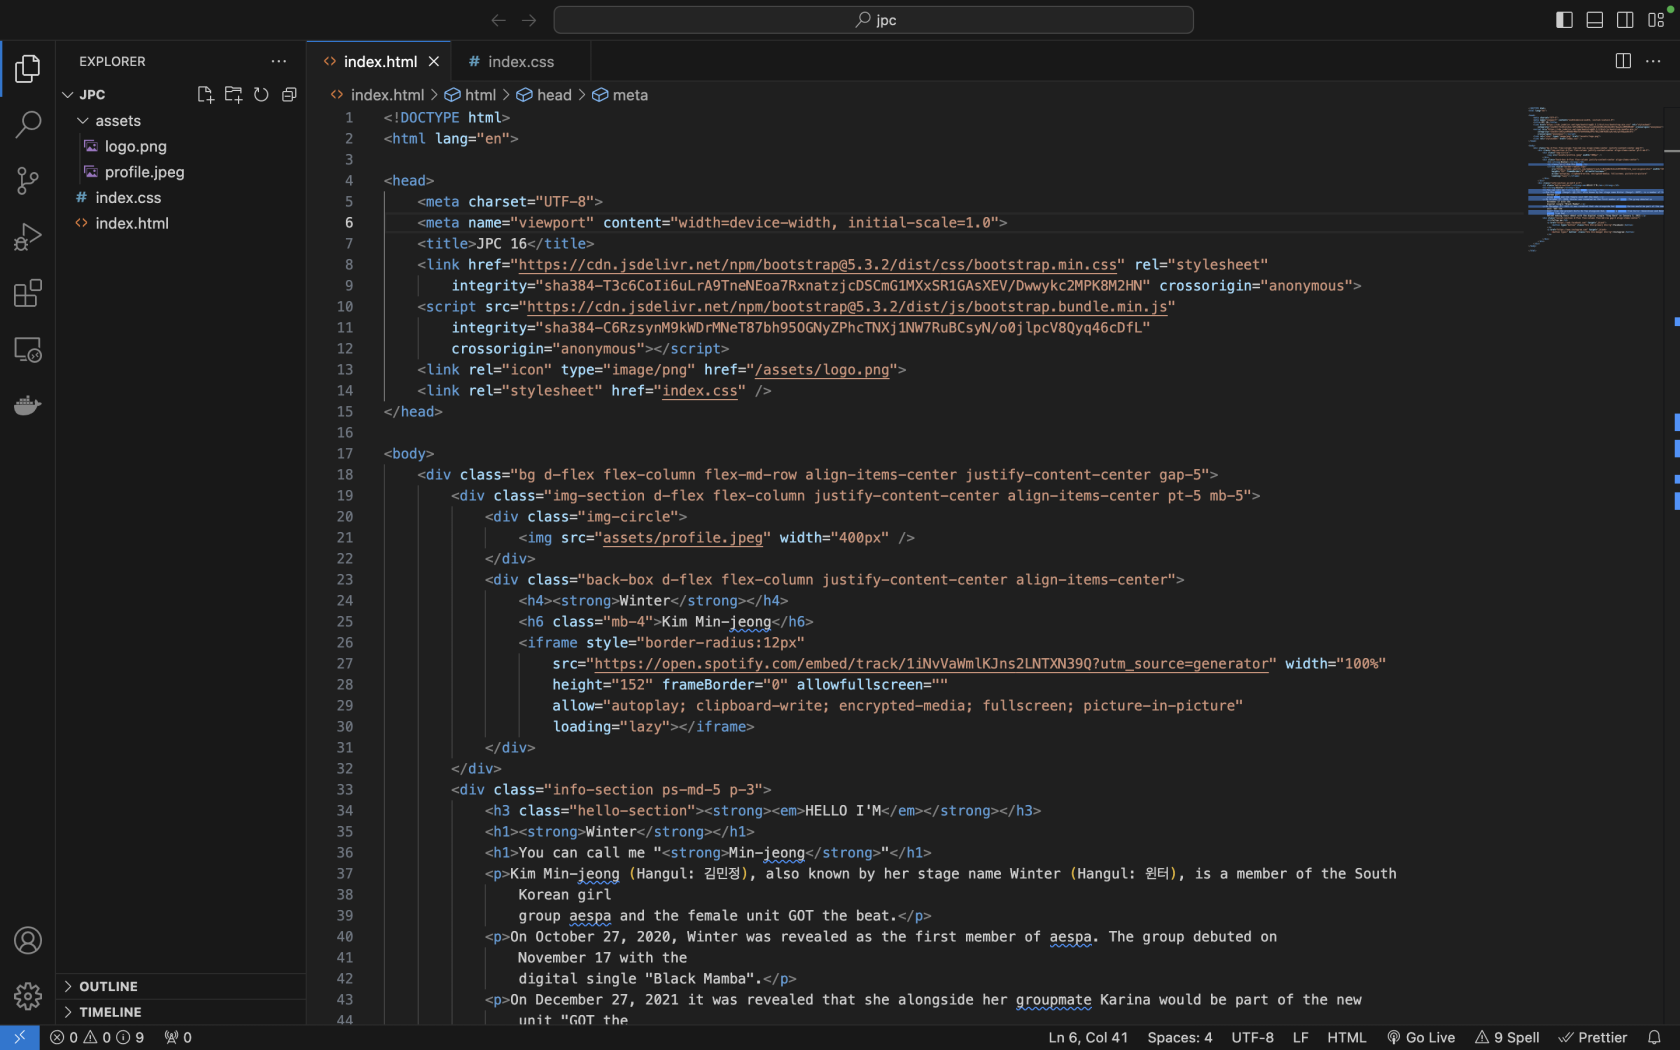
Task: Expand the TIMELINE section
Action: [181, 1012]
